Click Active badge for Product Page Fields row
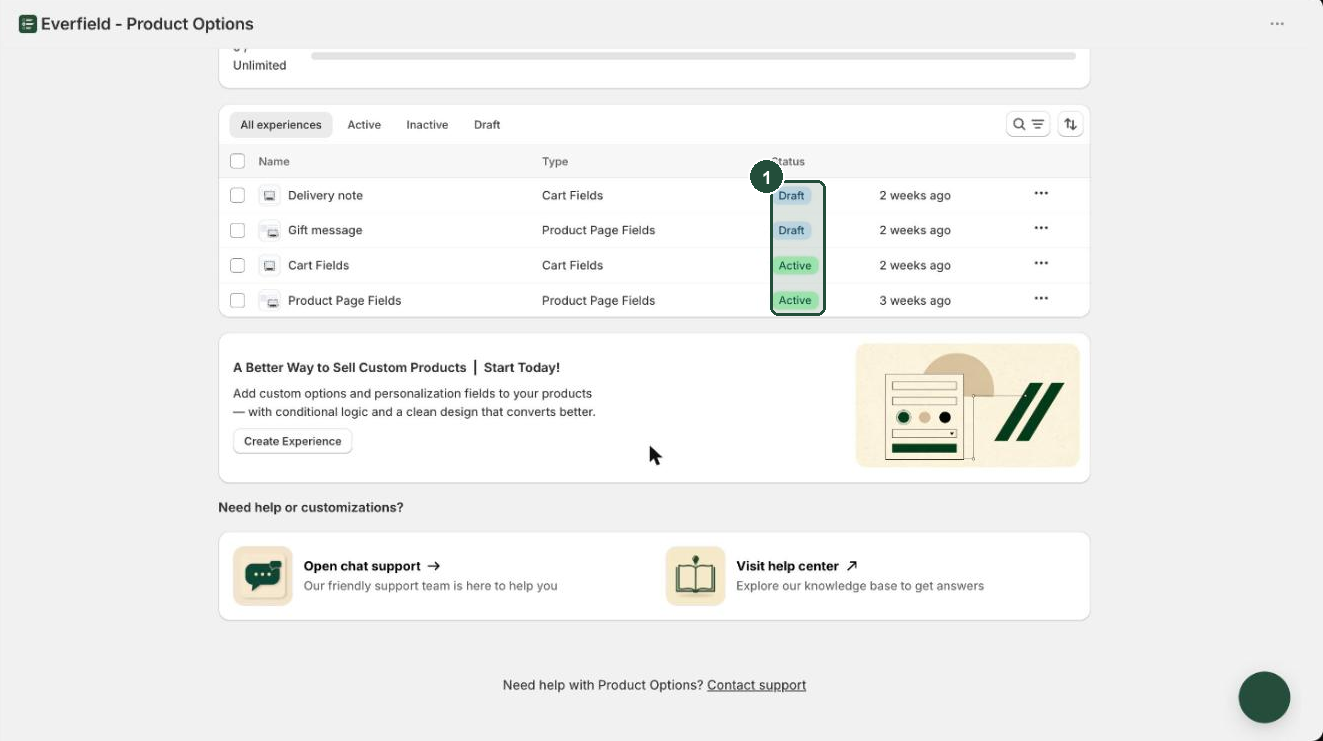 click(x=795, y=301)
